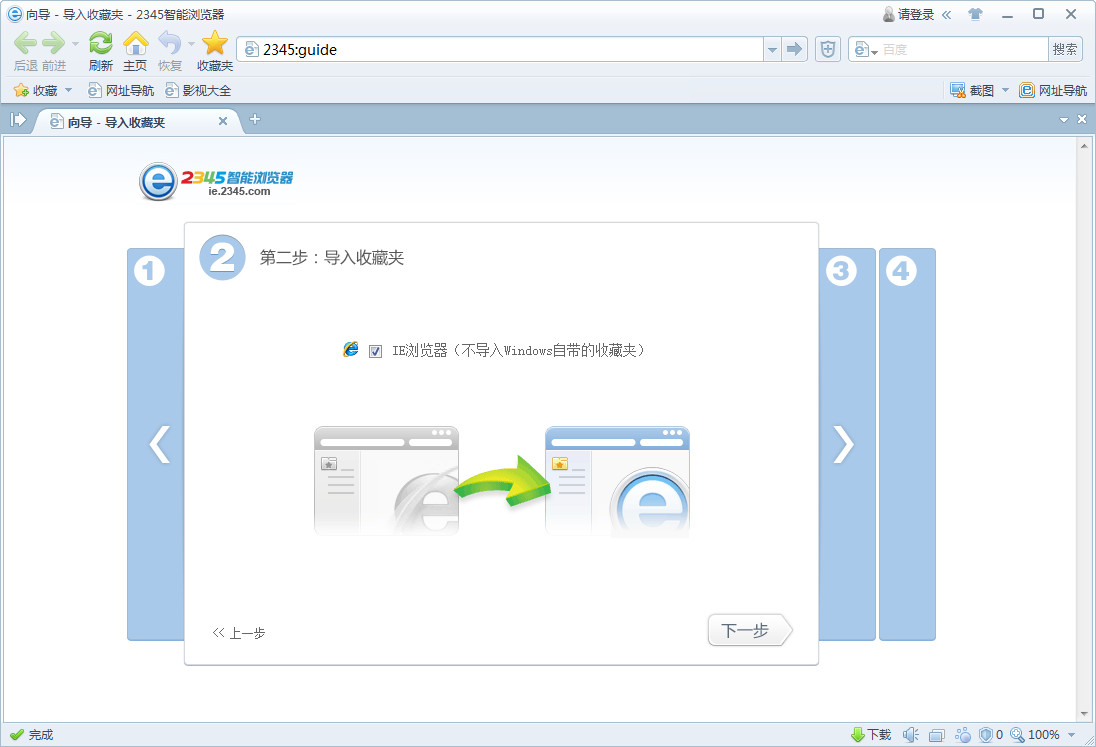Click the 完成 status text
This screenshot has width=1096, height=747.
[x=41, y=734]
